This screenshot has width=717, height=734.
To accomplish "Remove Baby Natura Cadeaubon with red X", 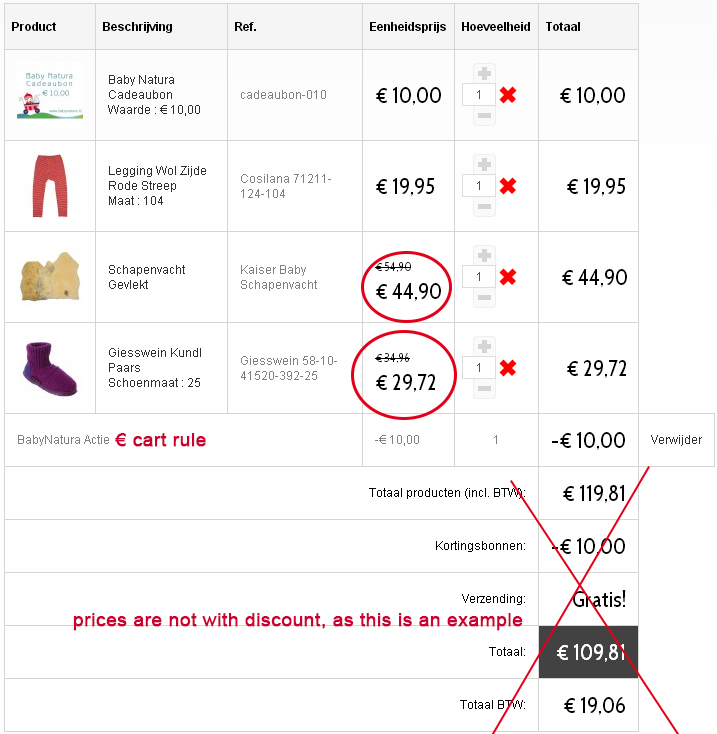I will tap(508, 95).
